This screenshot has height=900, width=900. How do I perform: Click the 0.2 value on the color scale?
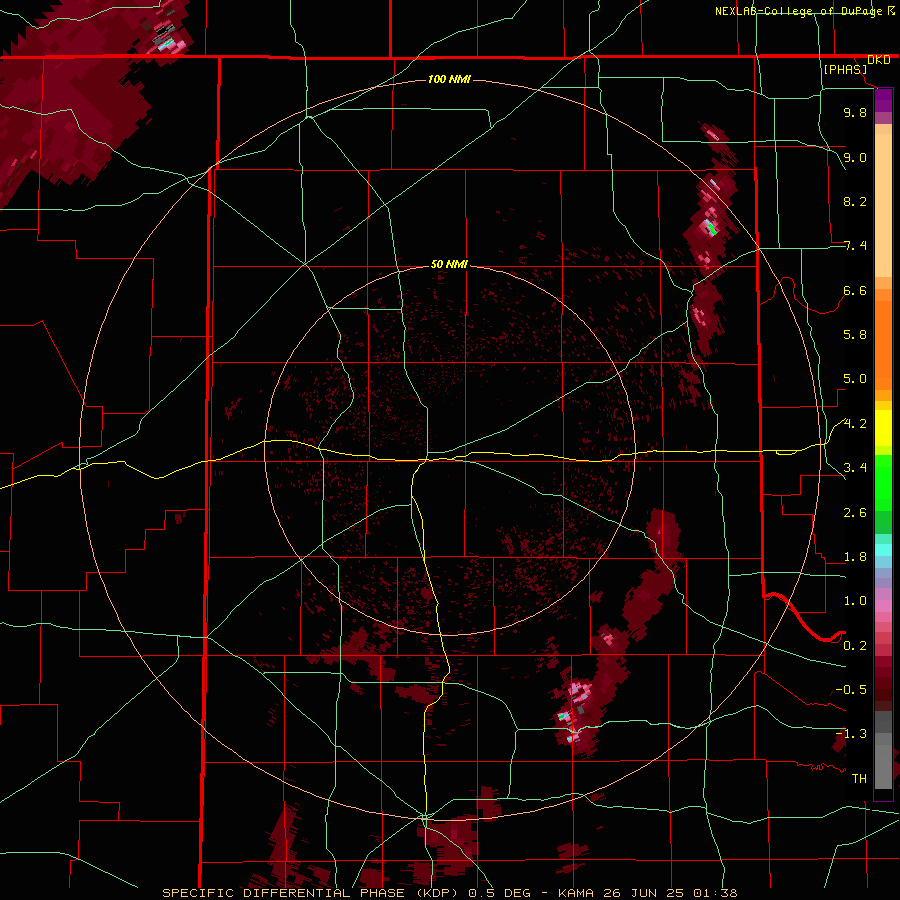[x=855, y=646]
